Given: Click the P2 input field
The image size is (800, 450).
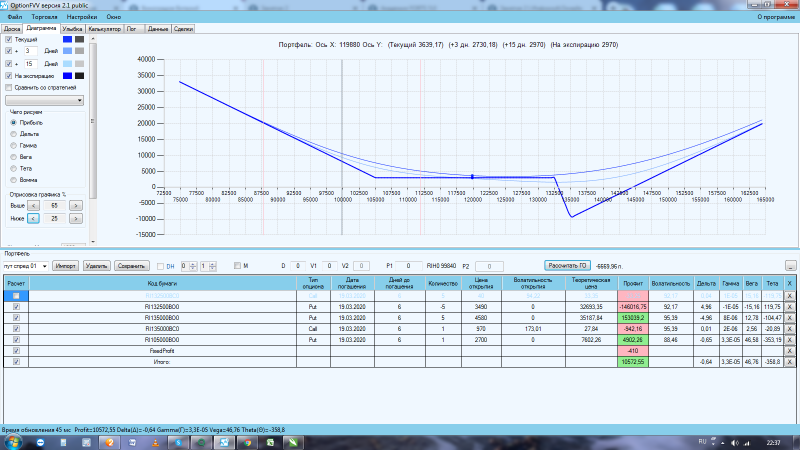Looking at the screenshot, I should click(x=489, y=266).
